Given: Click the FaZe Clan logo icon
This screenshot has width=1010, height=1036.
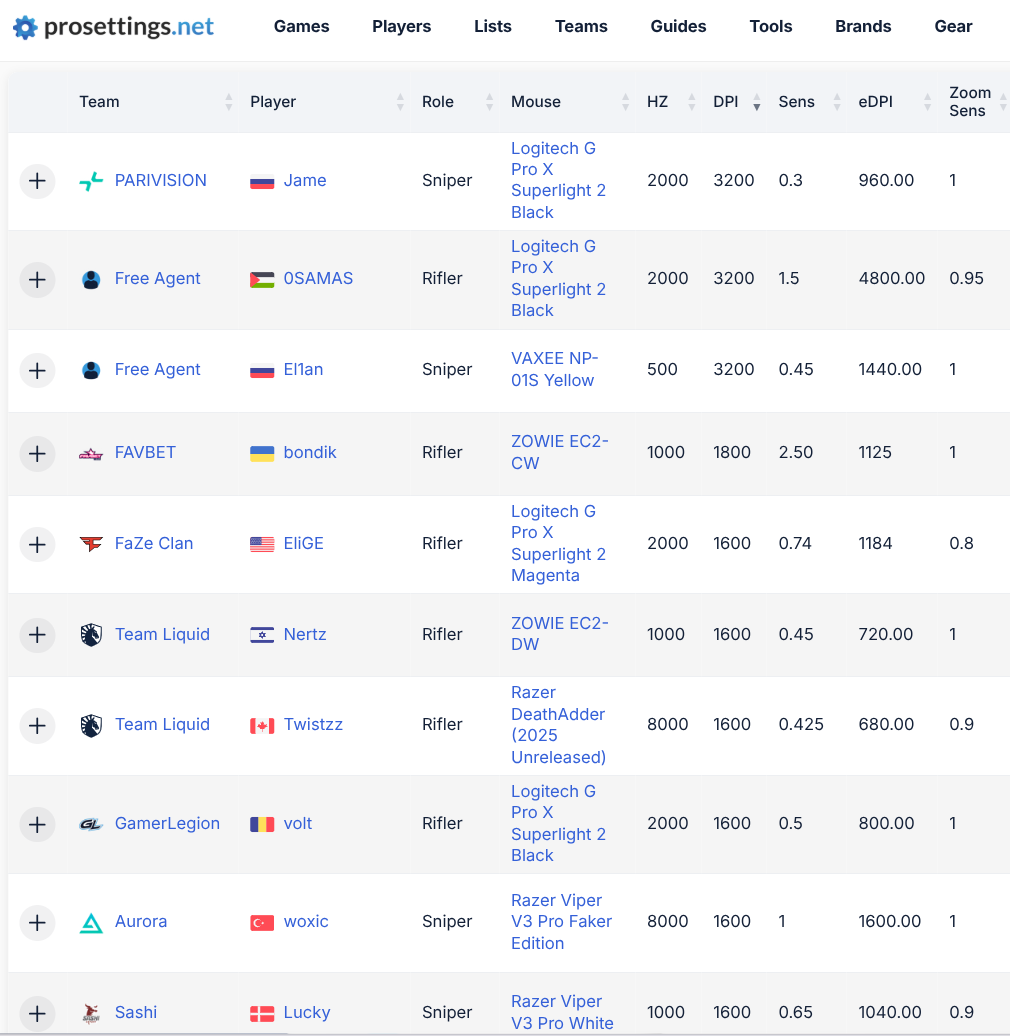Looking at the screenshot, I should click(91, 544).
